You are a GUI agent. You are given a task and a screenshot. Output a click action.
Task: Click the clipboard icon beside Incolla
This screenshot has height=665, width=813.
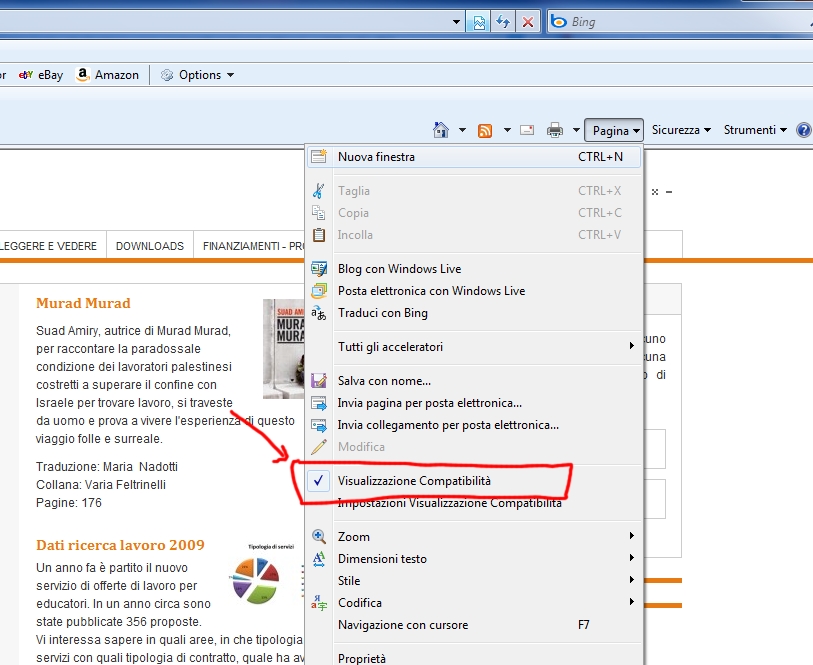(319, 235)
